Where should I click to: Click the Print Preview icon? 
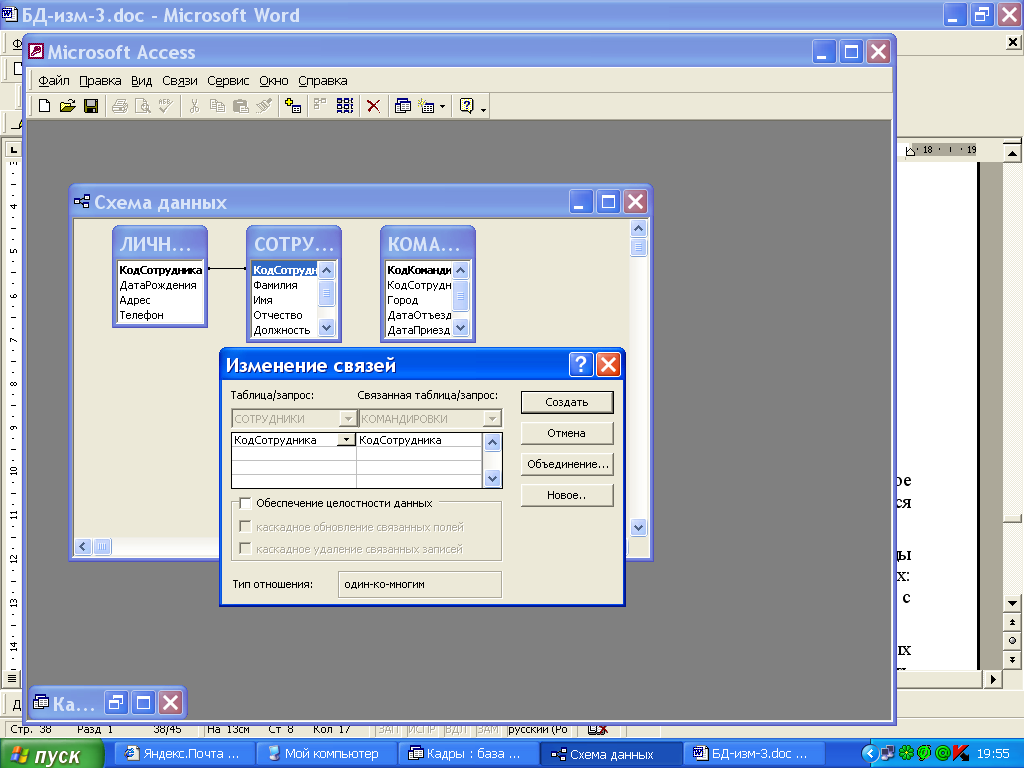click(x=142, y=106)
